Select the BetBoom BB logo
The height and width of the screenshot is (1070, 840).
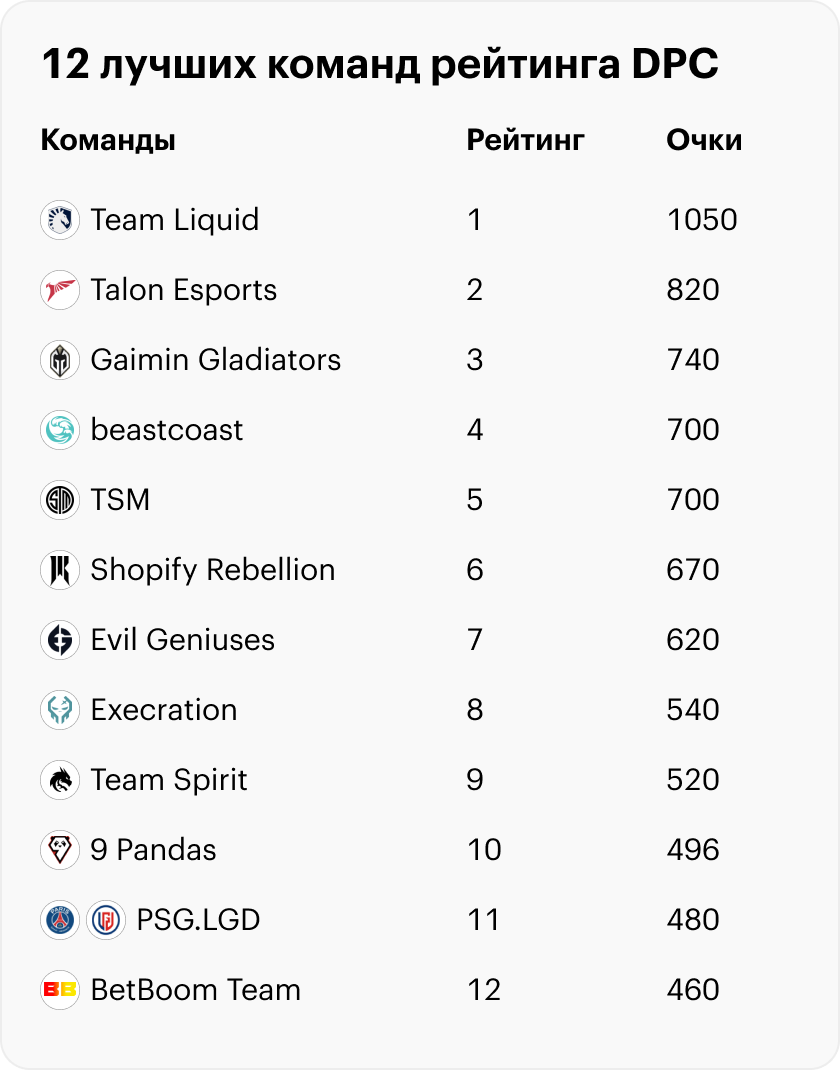point(60,990)
